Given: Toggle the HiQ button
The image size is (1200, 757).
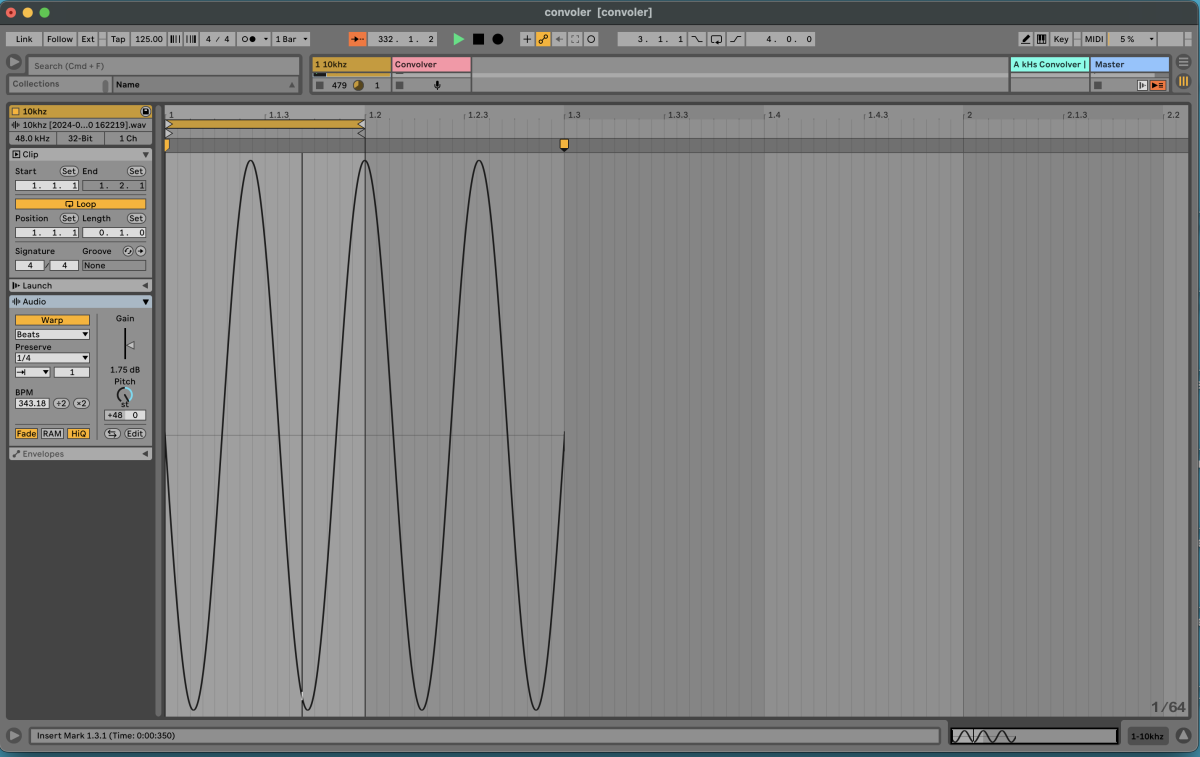Looking at the screenshot, I should pyautogui.click(x=78, y=433).
